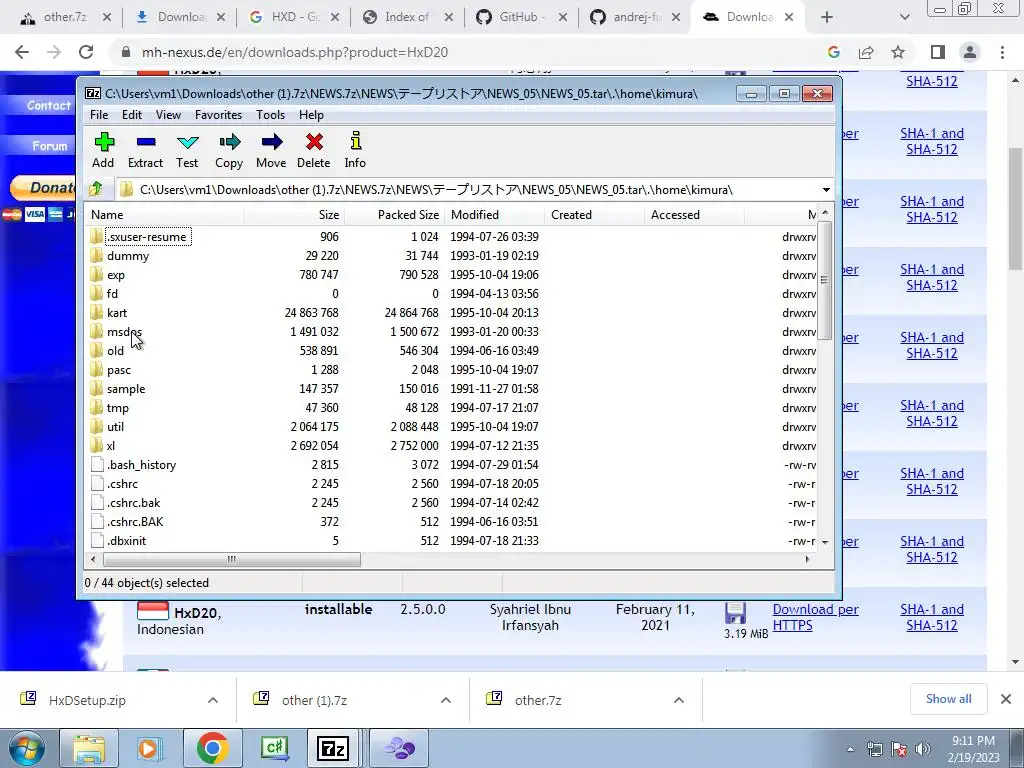Screen dimensions: 1024x768
Task: Expand other (1).7z download options
Action: 446,700
